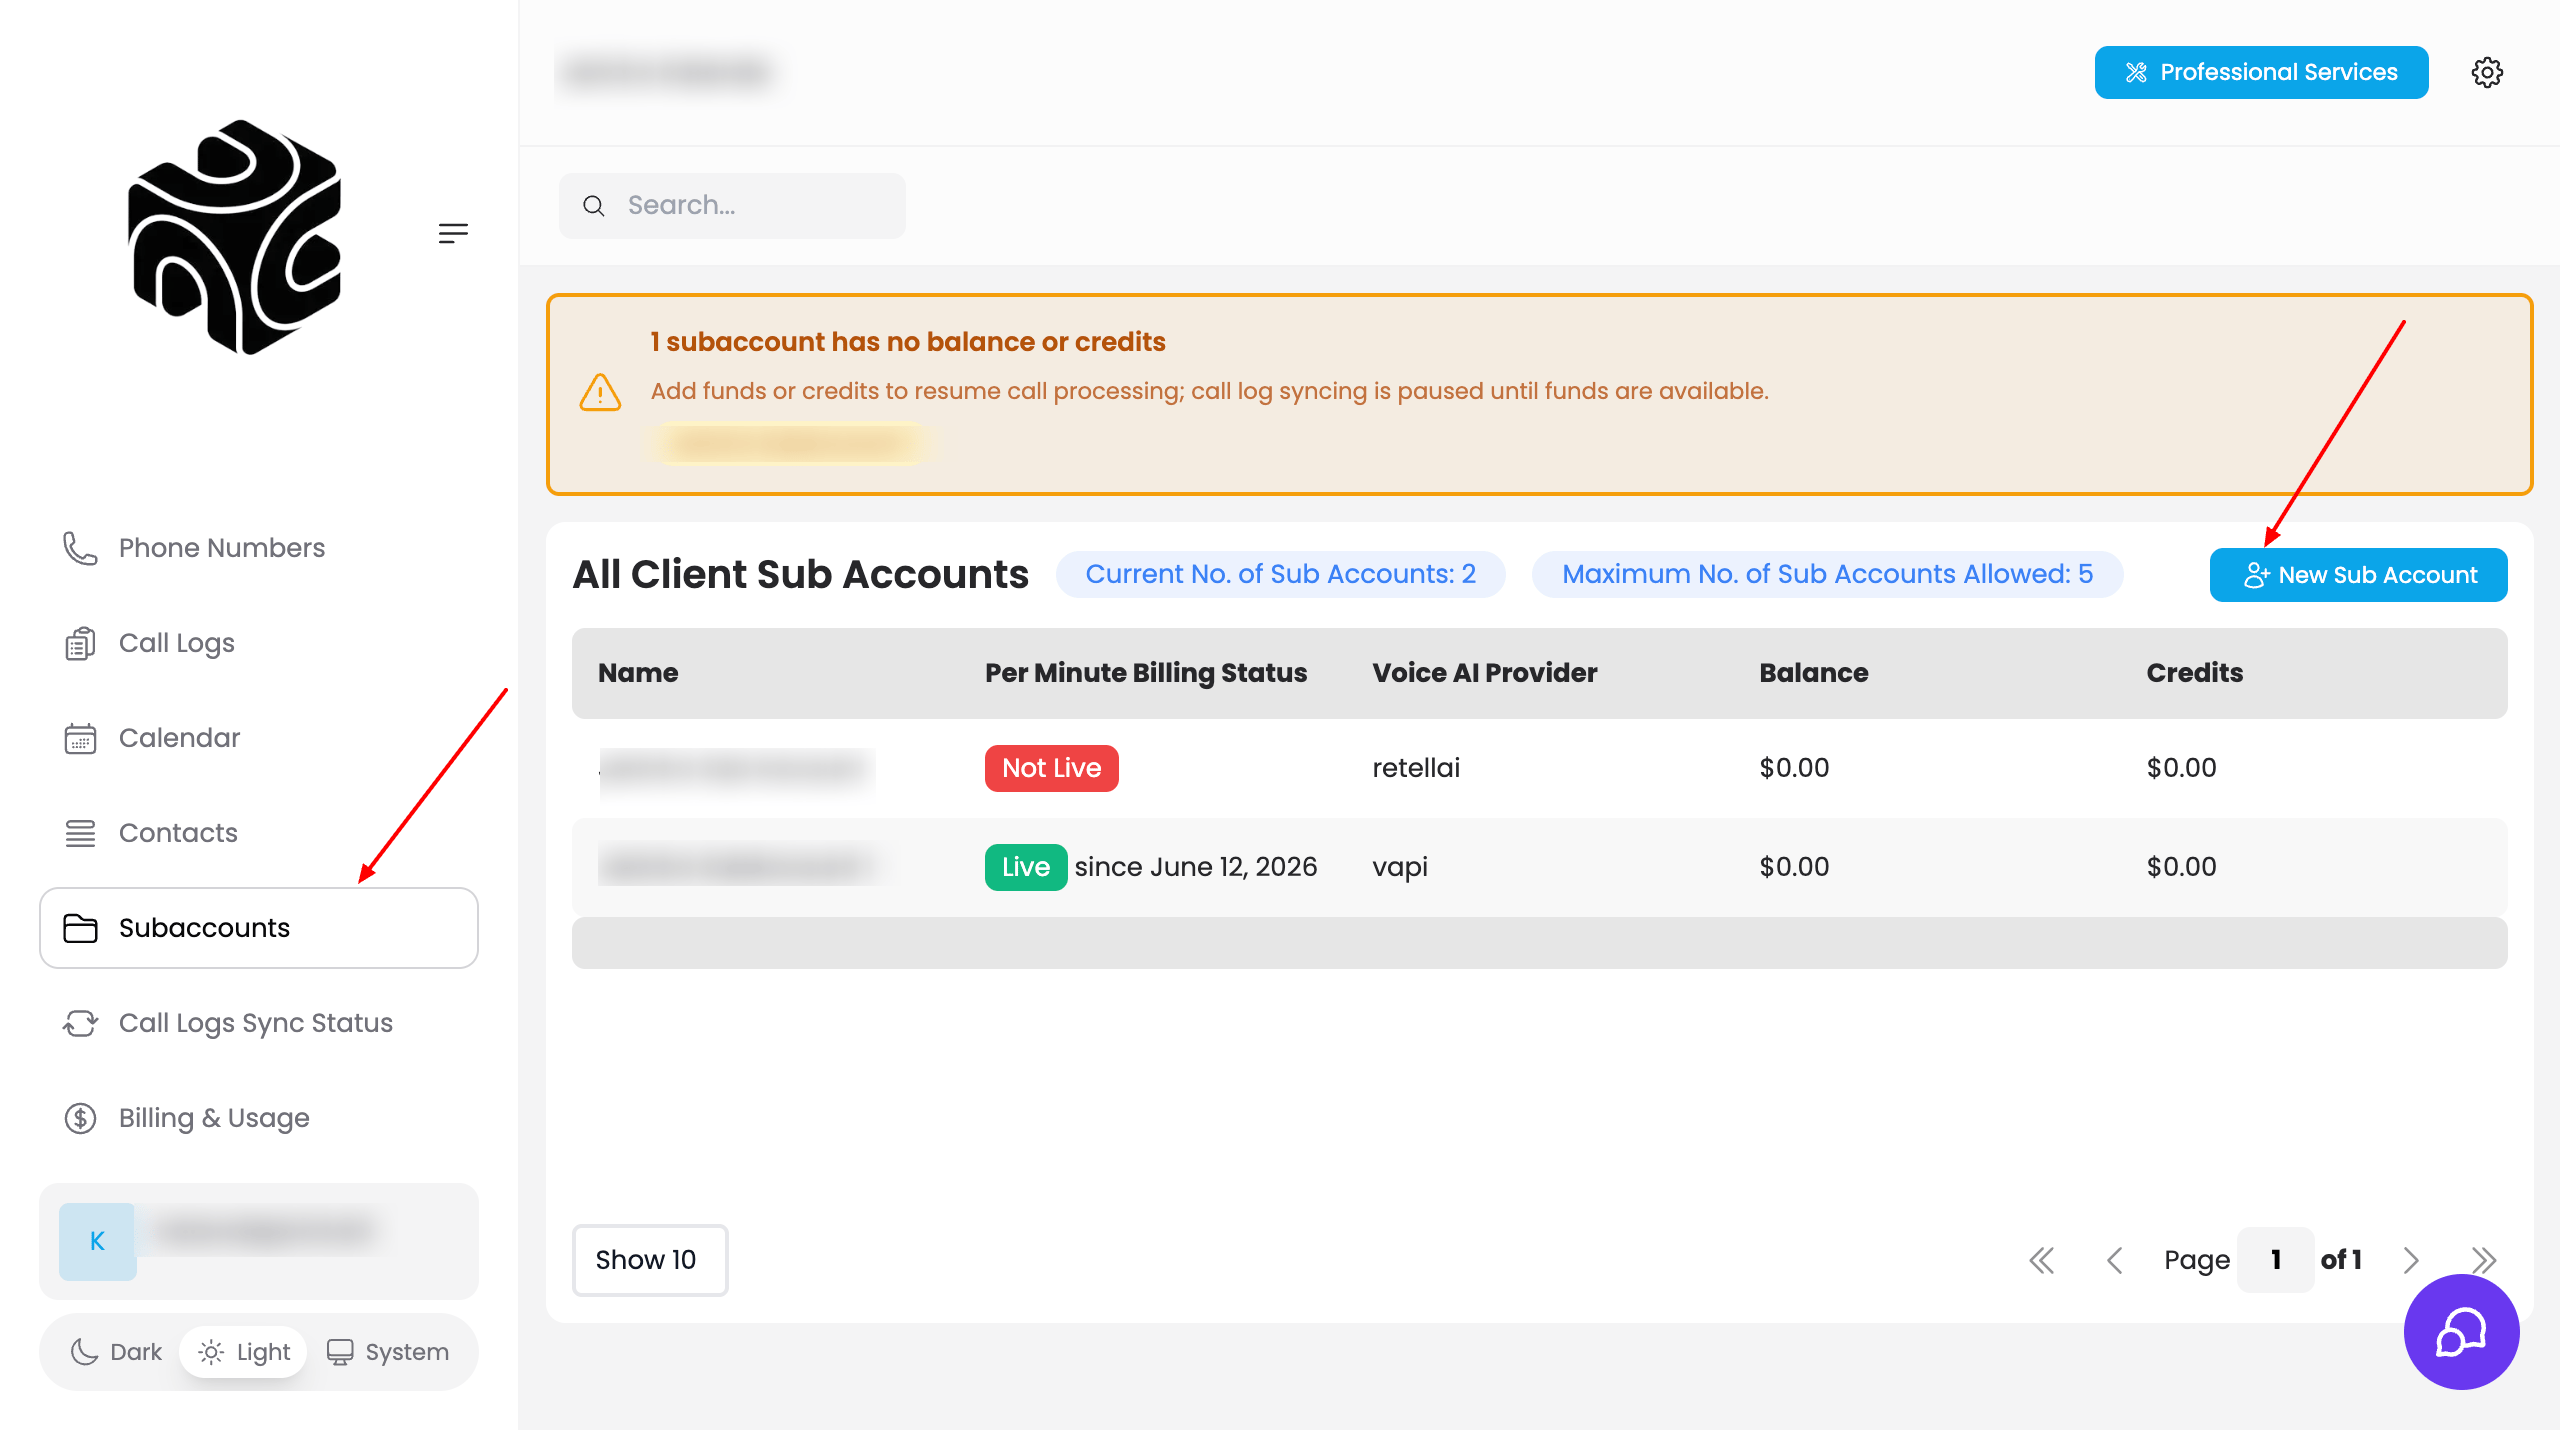Open the user profile card
The height and width of the screenshot is (1430, 2560).
pyautogui.click(x=259, y=1241)
